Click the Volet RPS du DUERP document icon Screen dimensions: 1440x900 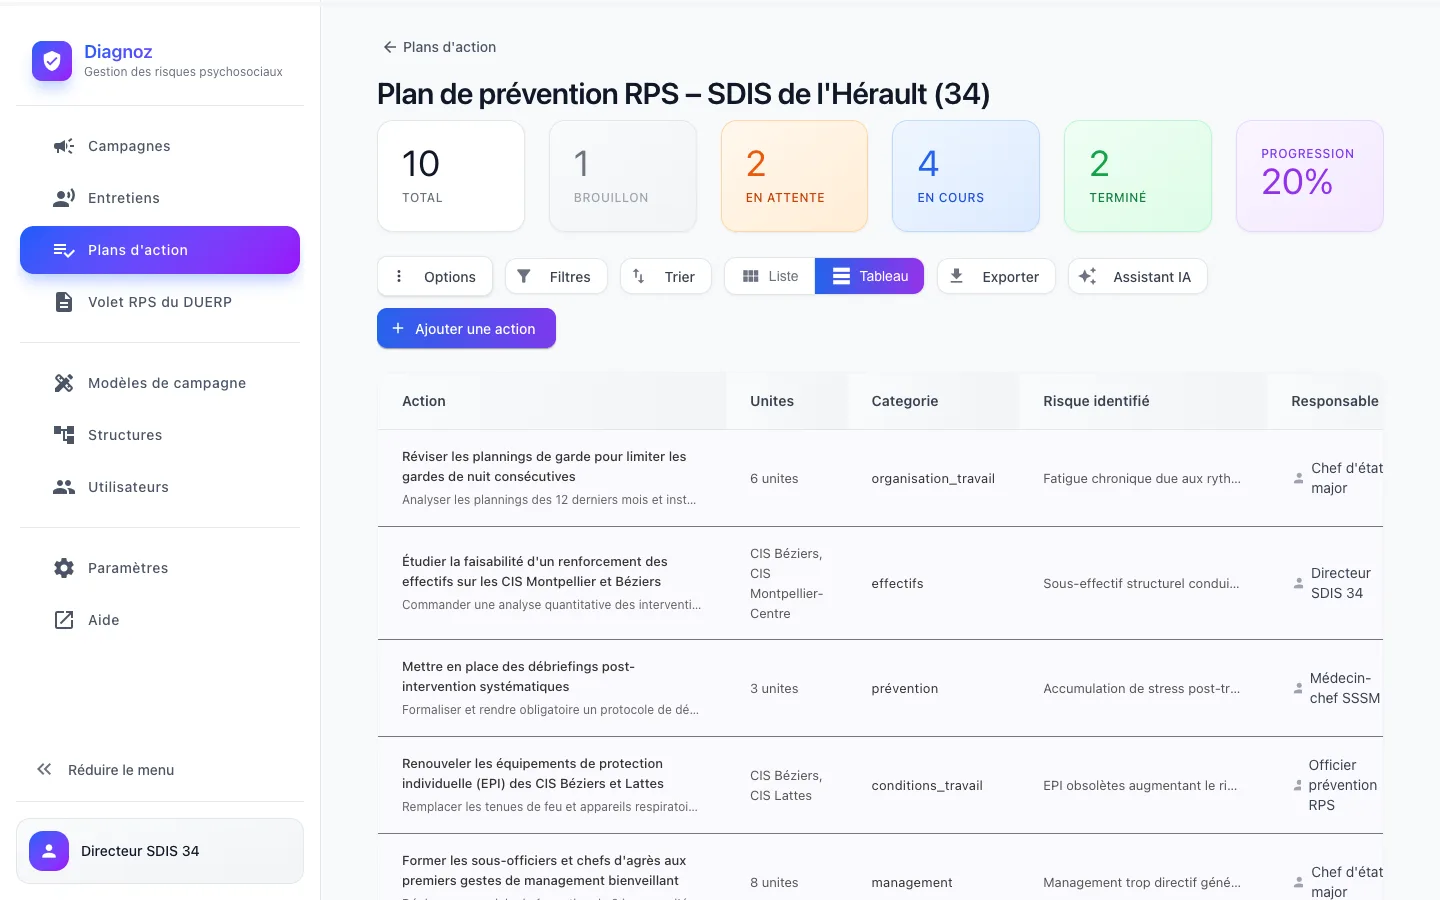(x=64, y=302)
